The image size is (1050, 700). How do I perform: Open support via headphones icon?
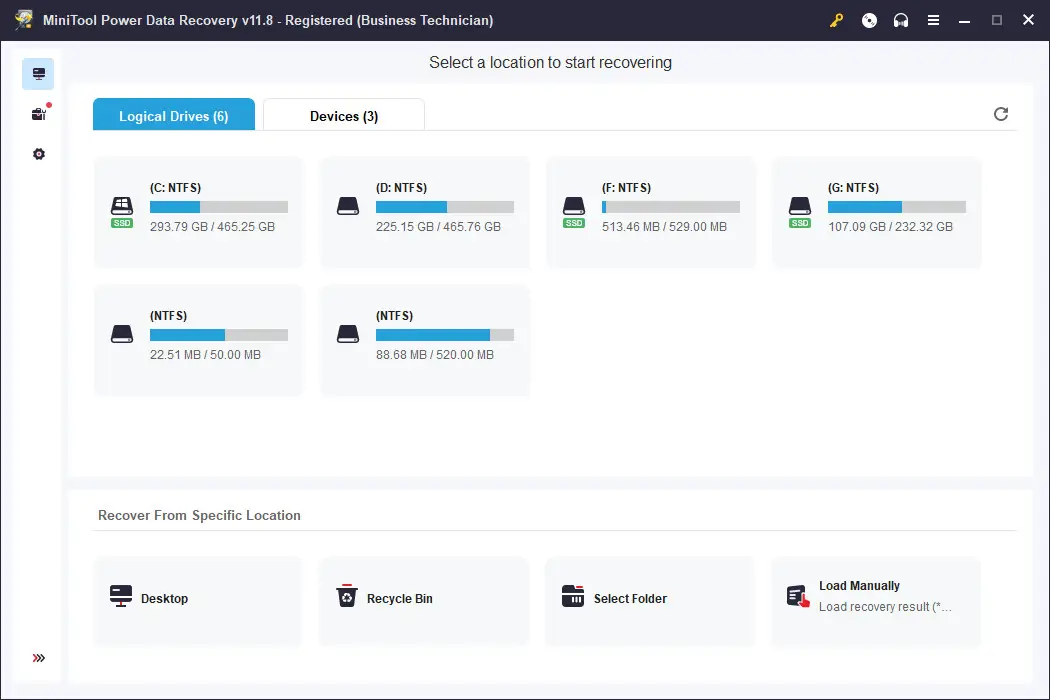click(901, 20)
